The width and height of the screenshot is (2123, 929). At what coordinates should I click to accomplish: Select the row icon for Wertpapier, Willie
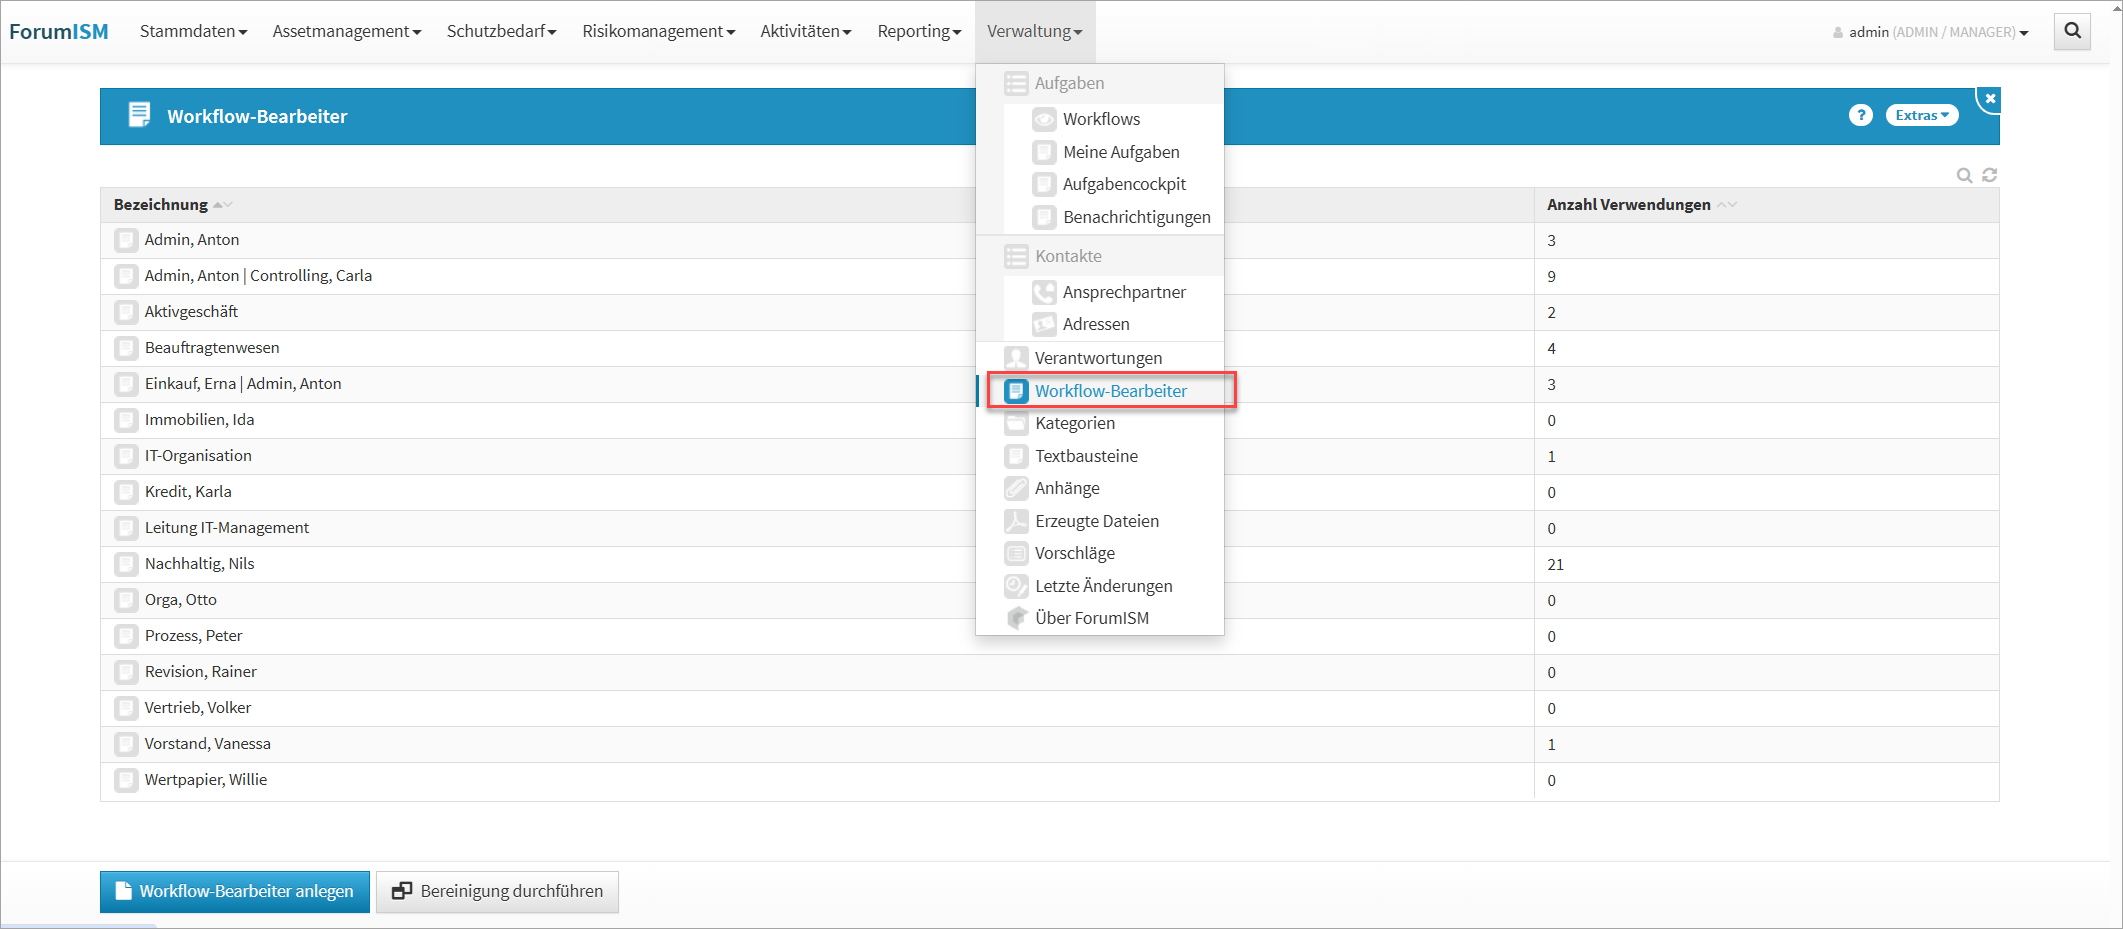pos(126,780)
